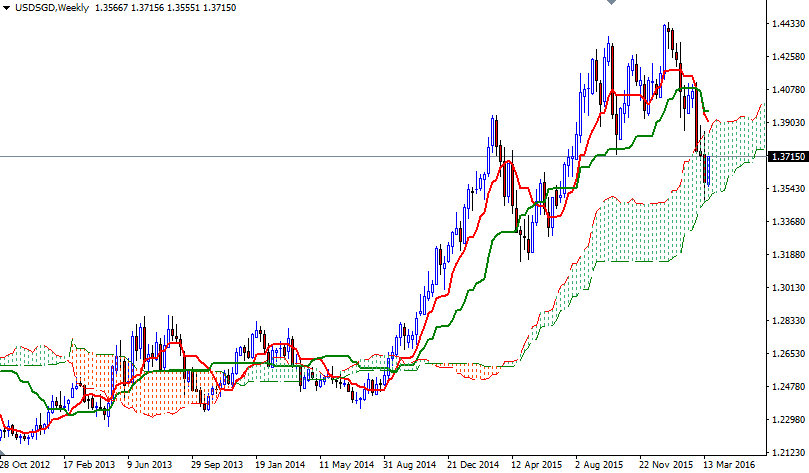Click the date label 12 Apr 2015
This screenshot has height=473, width=809.
tap(537, 465)
